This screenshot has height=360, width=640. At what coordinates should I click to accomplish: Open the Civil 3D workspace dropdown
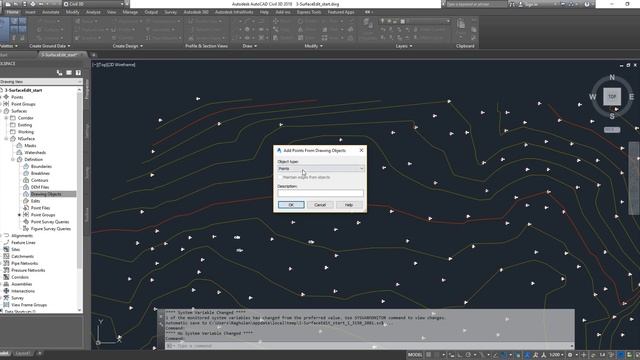[x=93, y=4]
